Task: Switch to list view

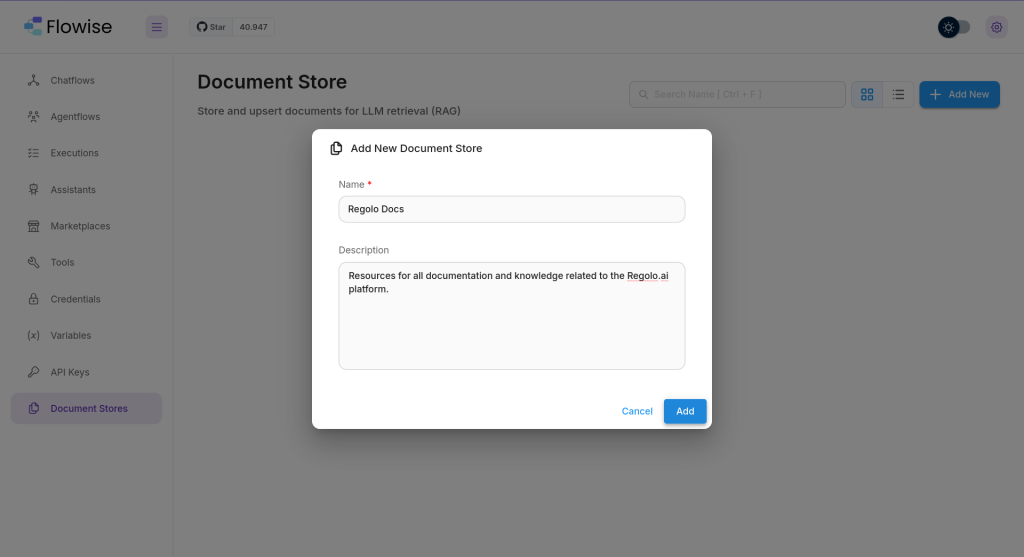Action: [898, 95]
